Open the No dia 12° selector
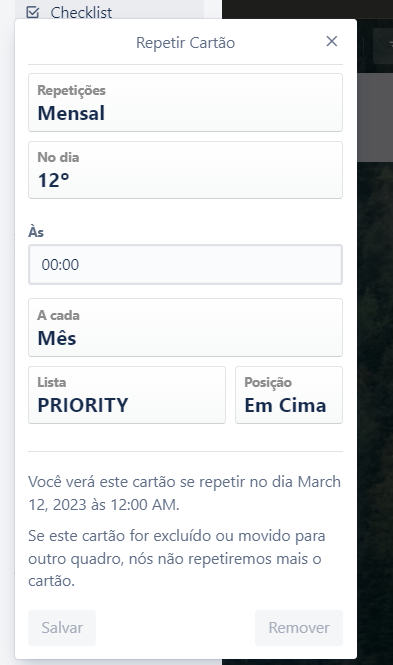The image size is (393, 665). (x=185, y=170)
